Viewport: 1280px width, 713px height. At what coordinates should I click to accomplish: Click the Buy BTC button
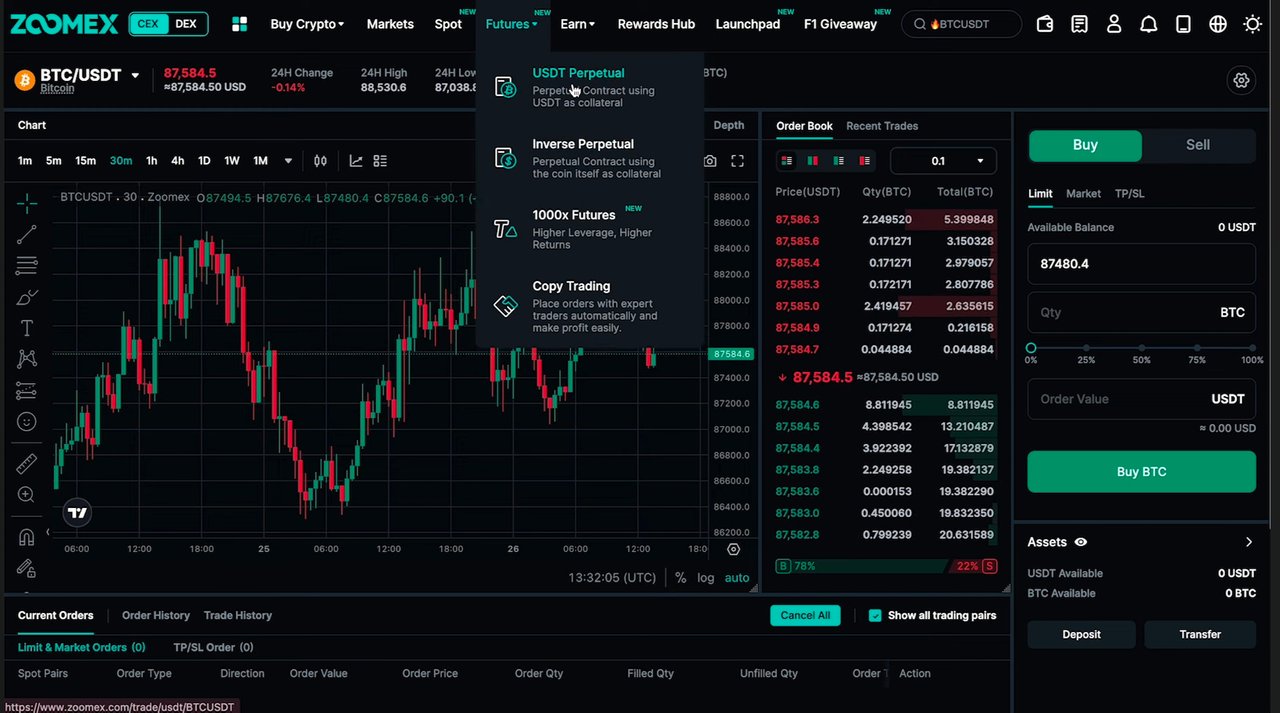point(1142,472)
